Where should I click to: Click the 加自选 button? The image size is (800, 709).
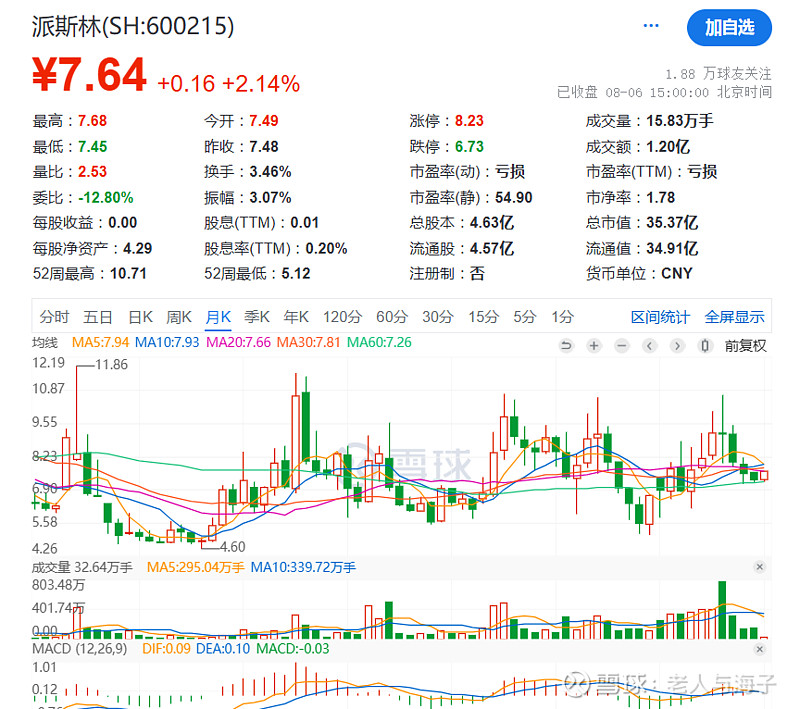(730, 28)
